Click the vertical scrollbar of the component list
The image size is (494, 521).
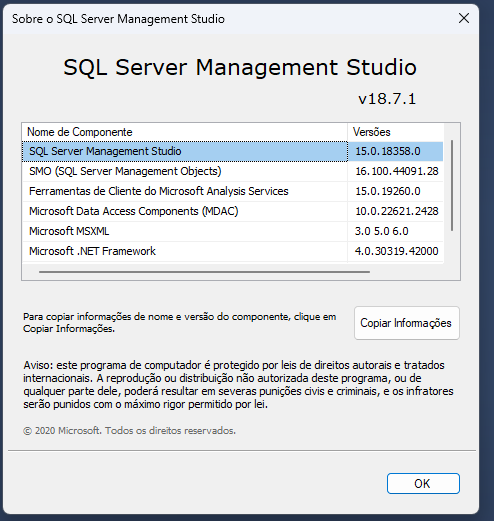point(452,185)
